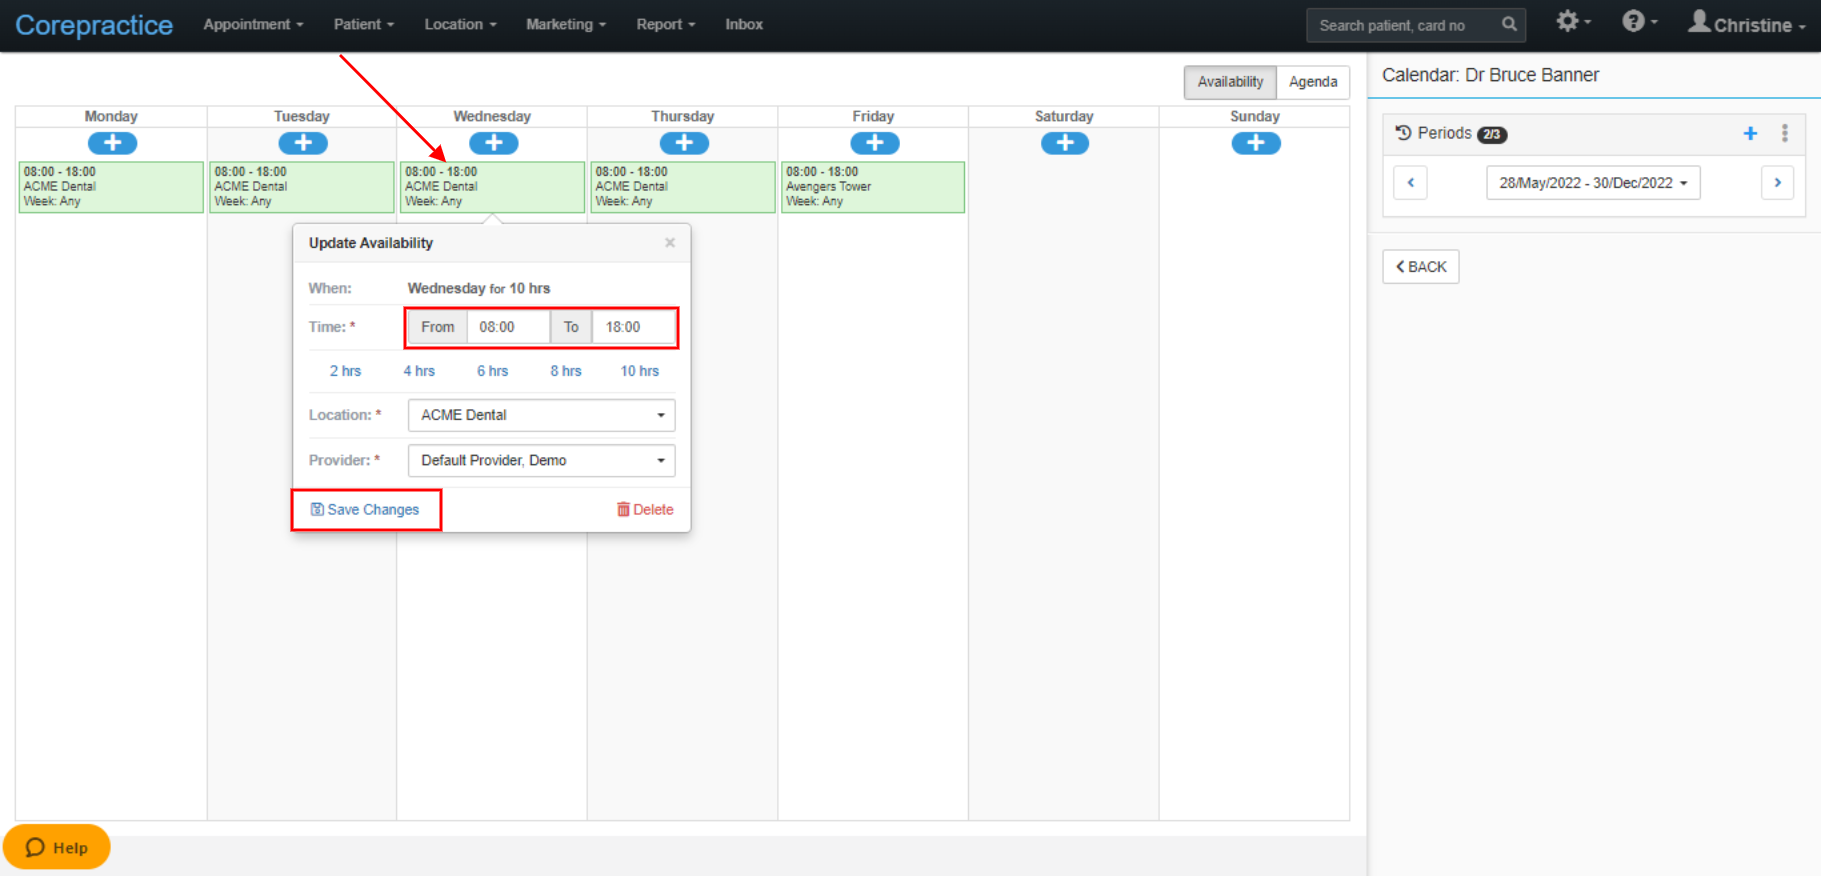1821x876 pixels.
Task: Click the search magnifier icon
Action: click(1509, 24)
